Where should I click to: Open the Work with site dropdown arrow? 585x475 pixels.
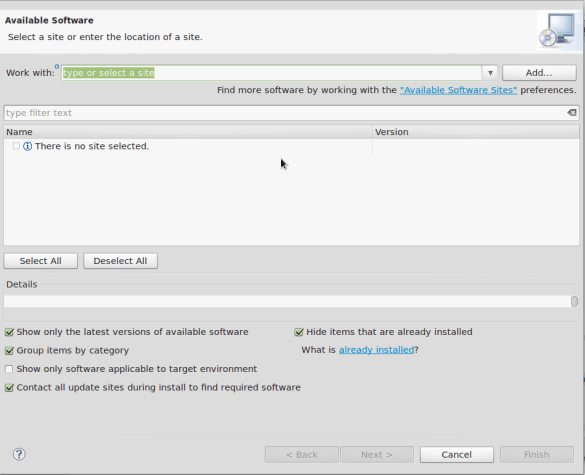click(x=490, y=73)
